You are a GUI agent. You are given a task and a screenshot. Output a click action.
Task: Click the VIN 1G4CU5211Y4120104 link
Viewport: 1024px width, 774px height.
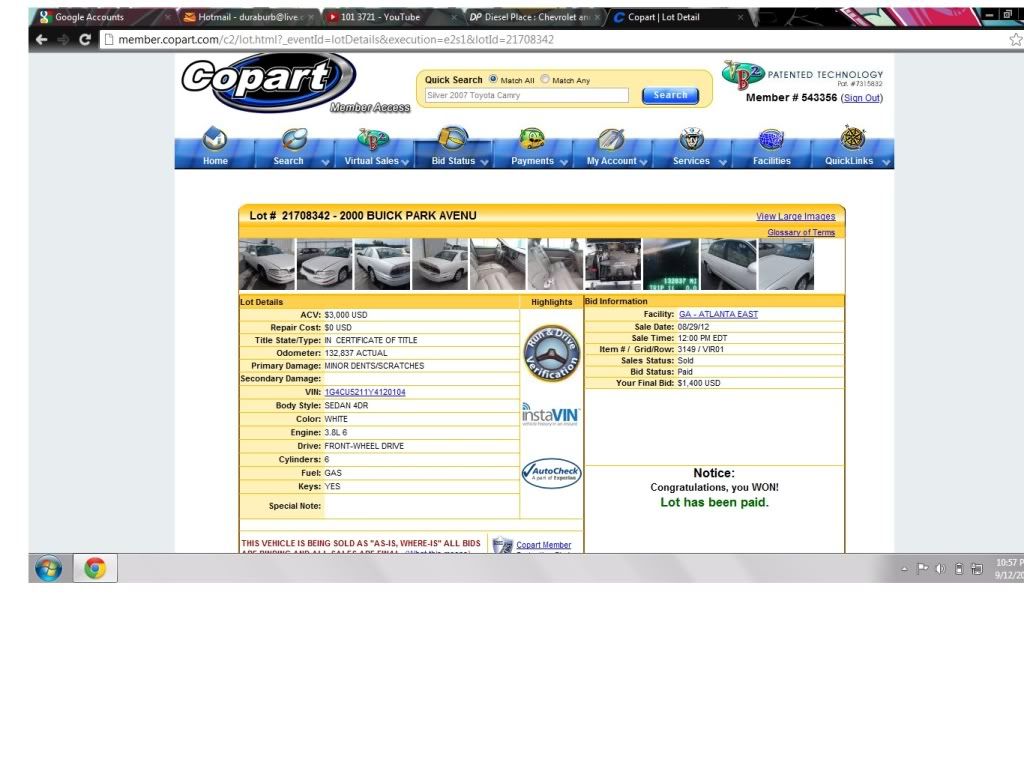click(x=365, y=393)
